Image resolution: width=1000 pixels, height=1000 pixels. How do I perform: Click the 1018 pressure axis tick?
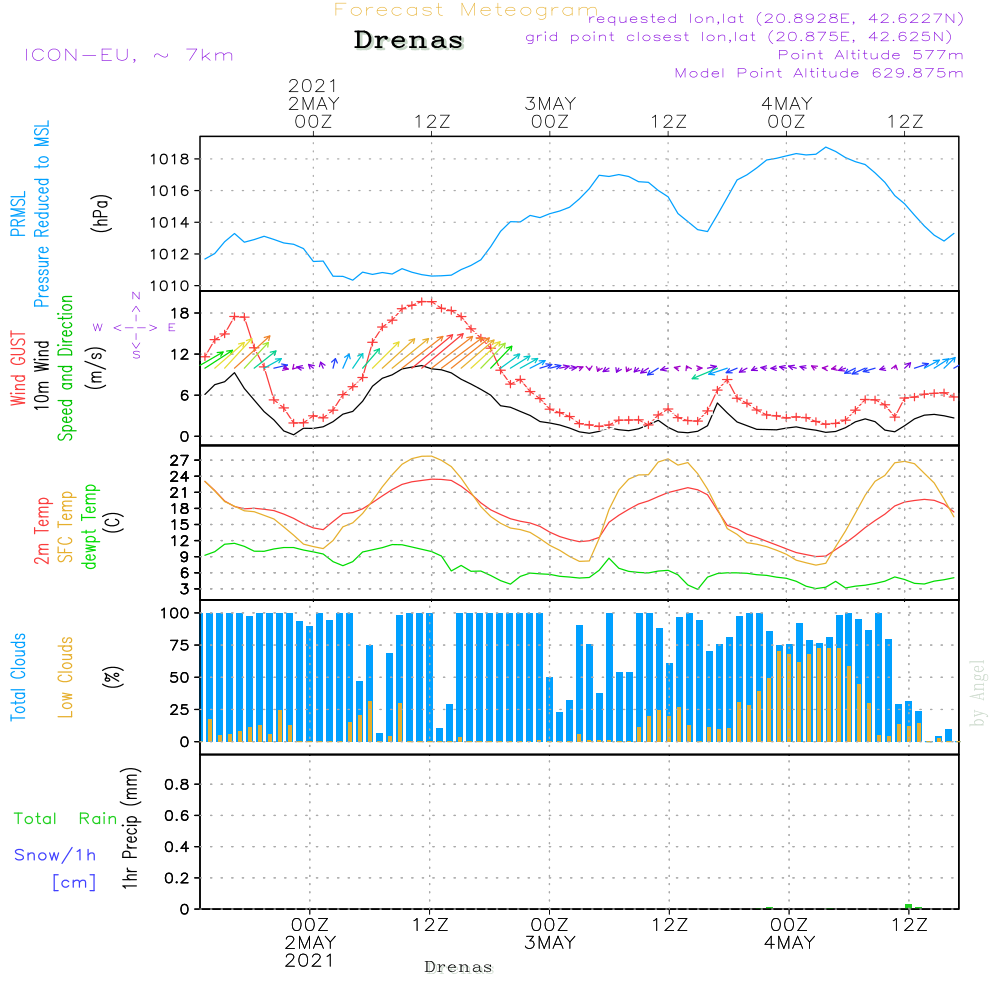[171, 159]
